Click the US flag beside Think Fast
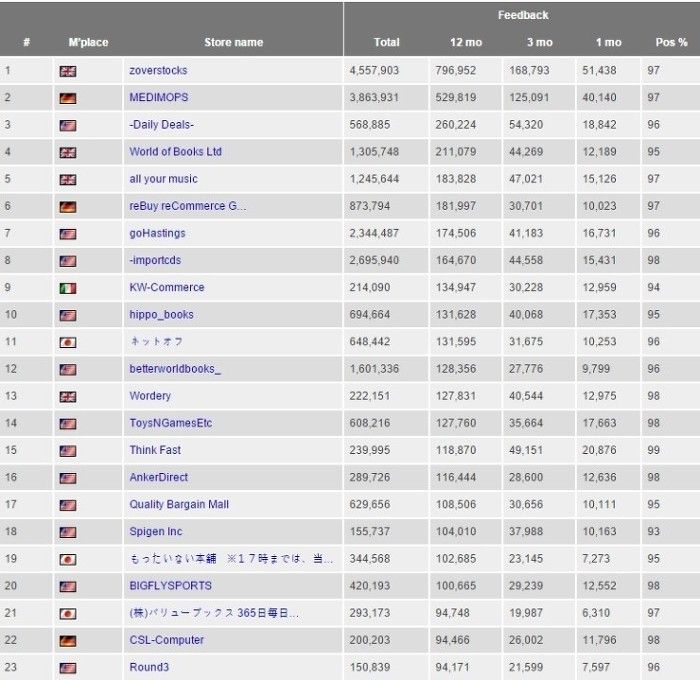Image resolution: width=700 pixels, height=680 pixels. tap(68, 451)
